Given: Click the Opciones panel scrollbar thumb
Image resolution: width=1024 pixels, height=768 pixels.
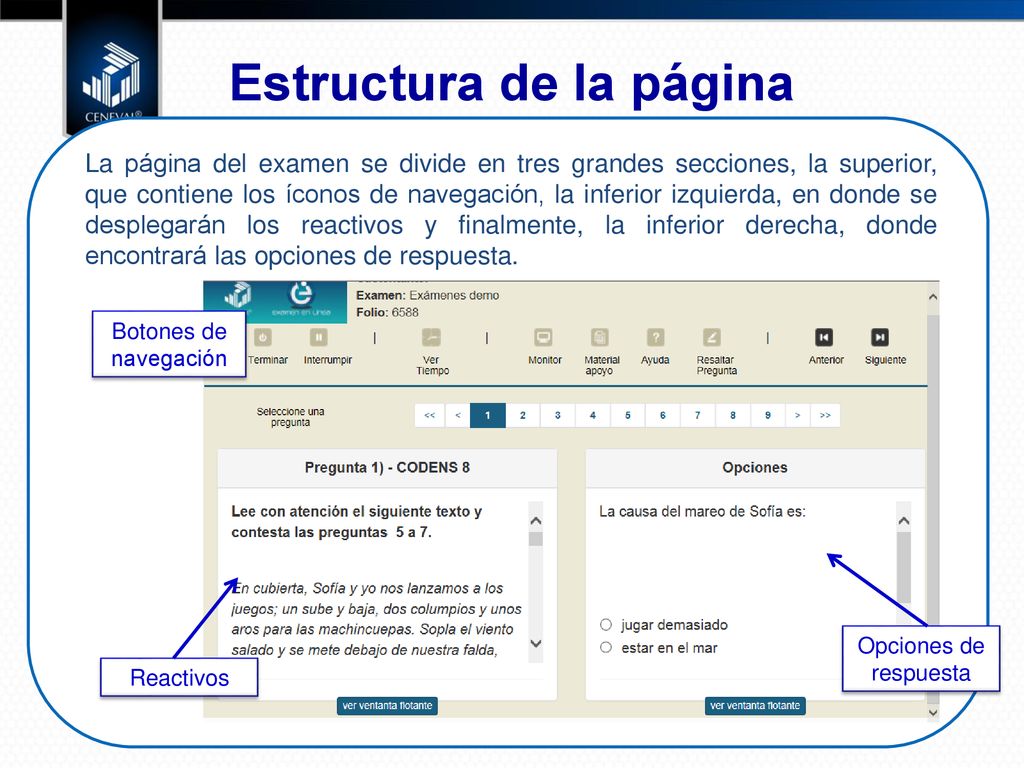Looking at the screenshot, I should pyautogui.click(x=904, y=568).
